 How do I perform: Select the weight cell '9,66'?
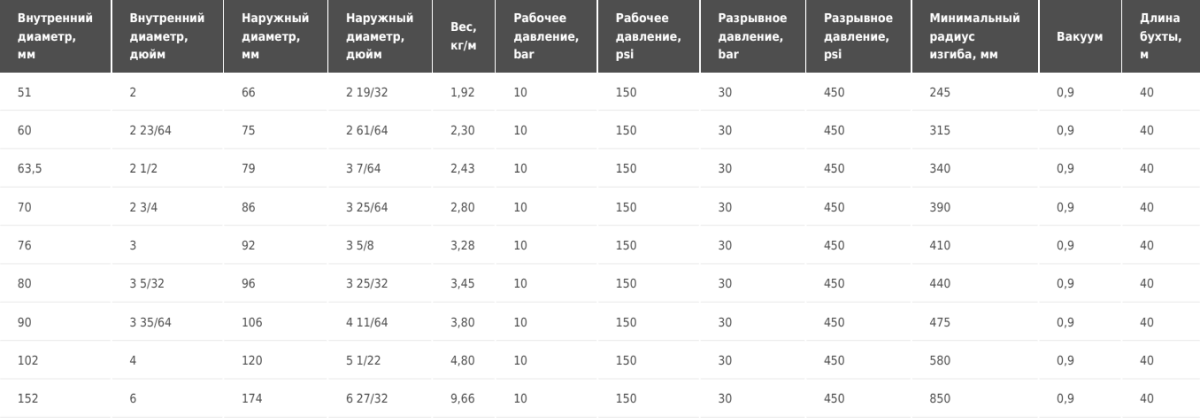[462, 399]
